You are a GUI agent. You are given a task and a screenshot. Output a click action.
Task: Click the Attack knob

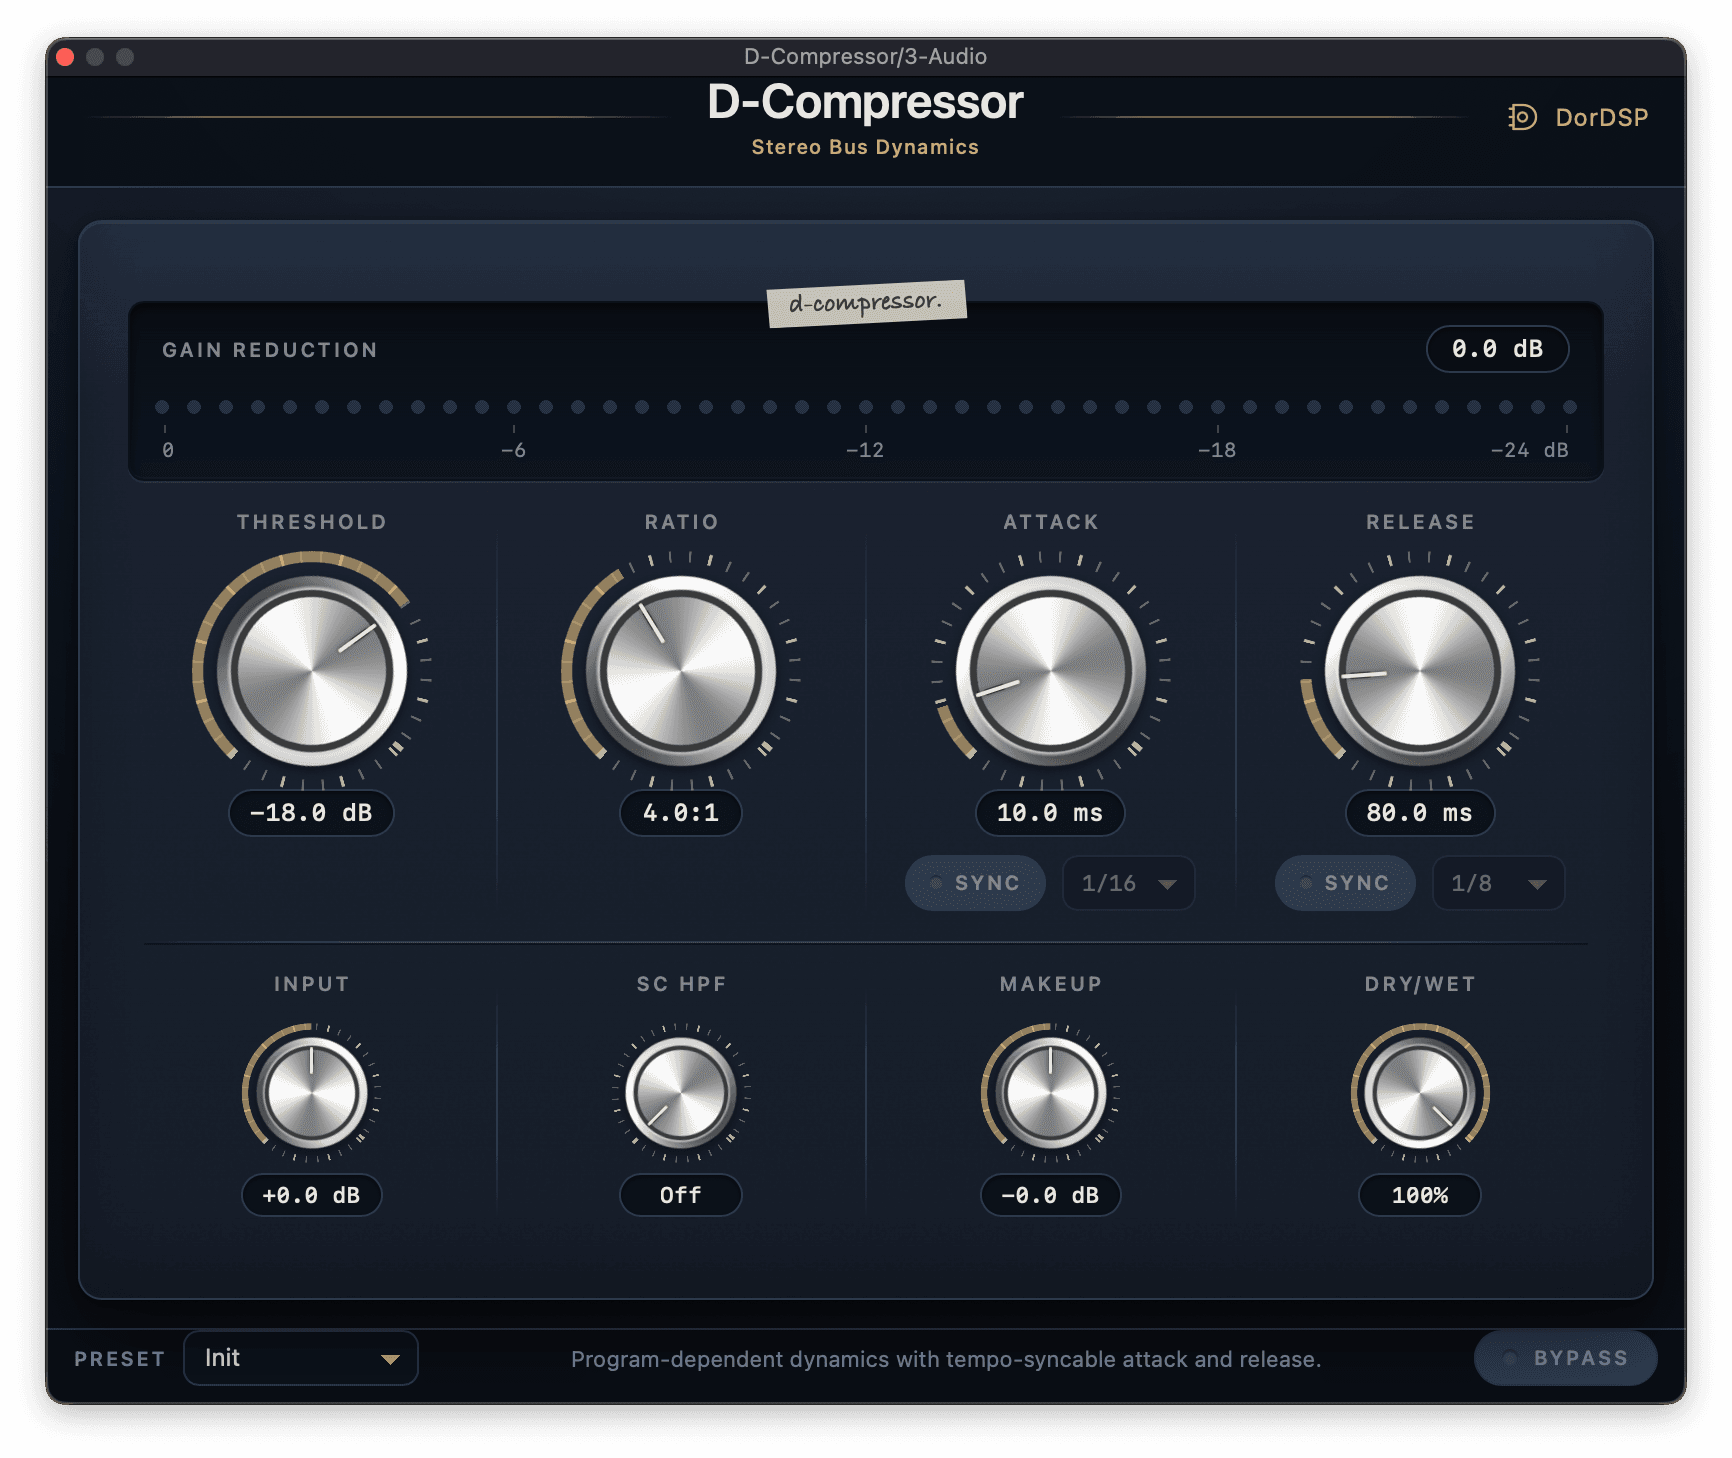pyautogui.click(x=1050, y=670)
